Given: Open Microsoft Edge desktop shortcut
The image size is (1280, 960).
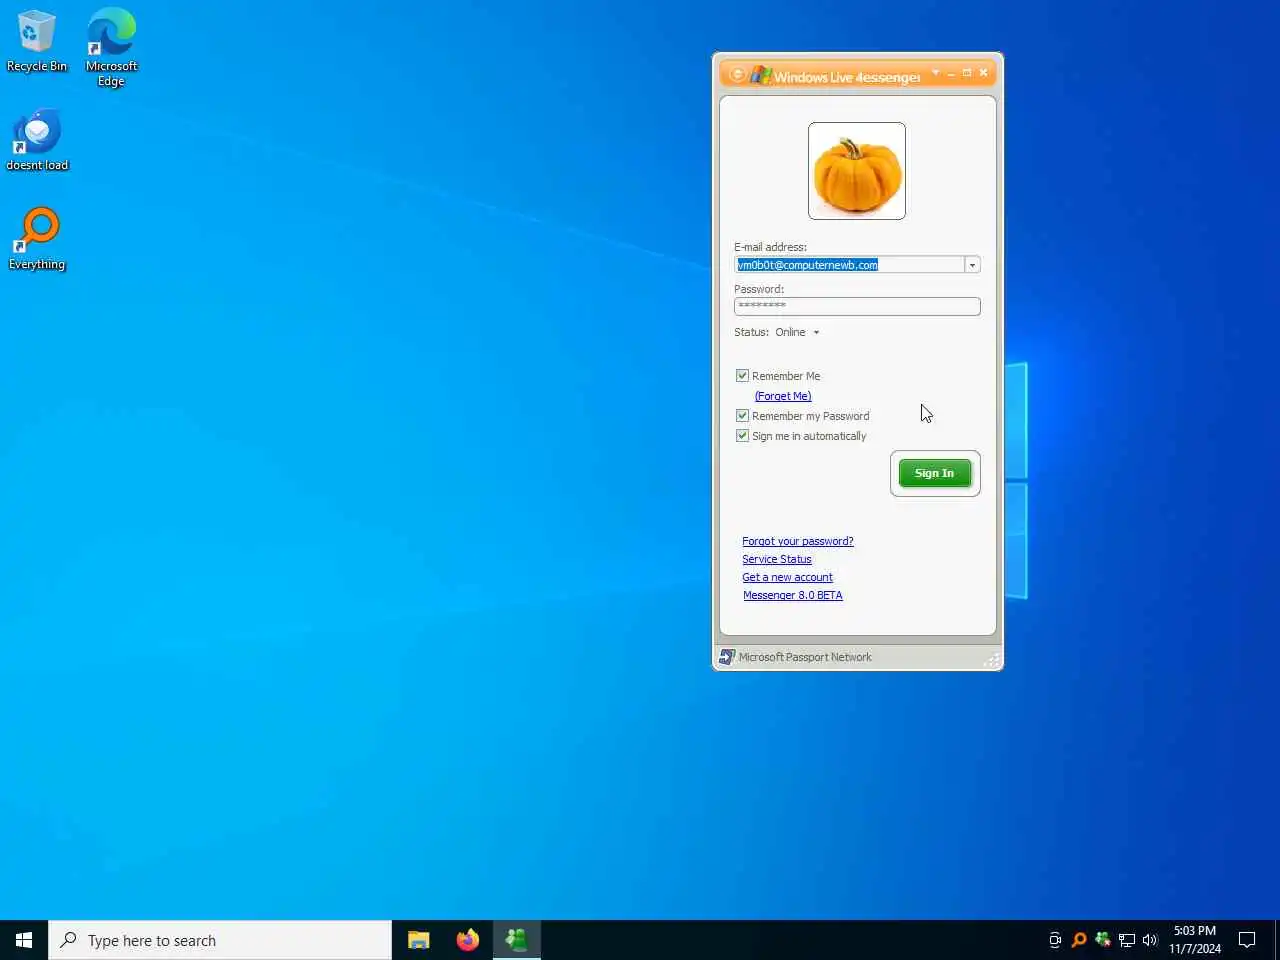Looking at the screenshot, I should [111, 47].
